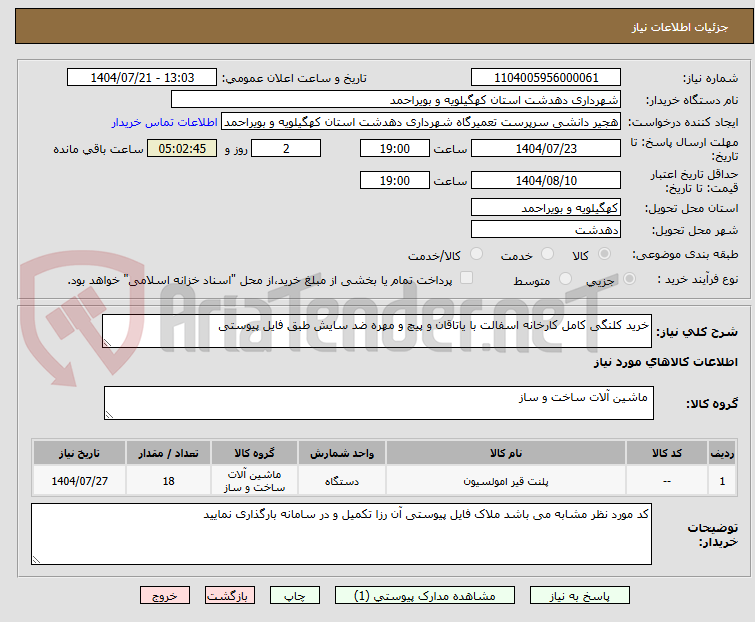
Task: Click the row number 1 cell
Action: [x=722, y=481]
